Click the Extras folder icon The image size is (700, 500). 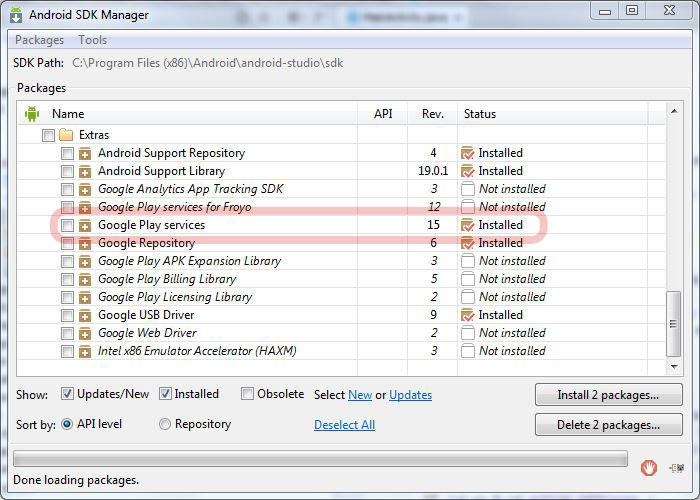(x=66, y=134)
